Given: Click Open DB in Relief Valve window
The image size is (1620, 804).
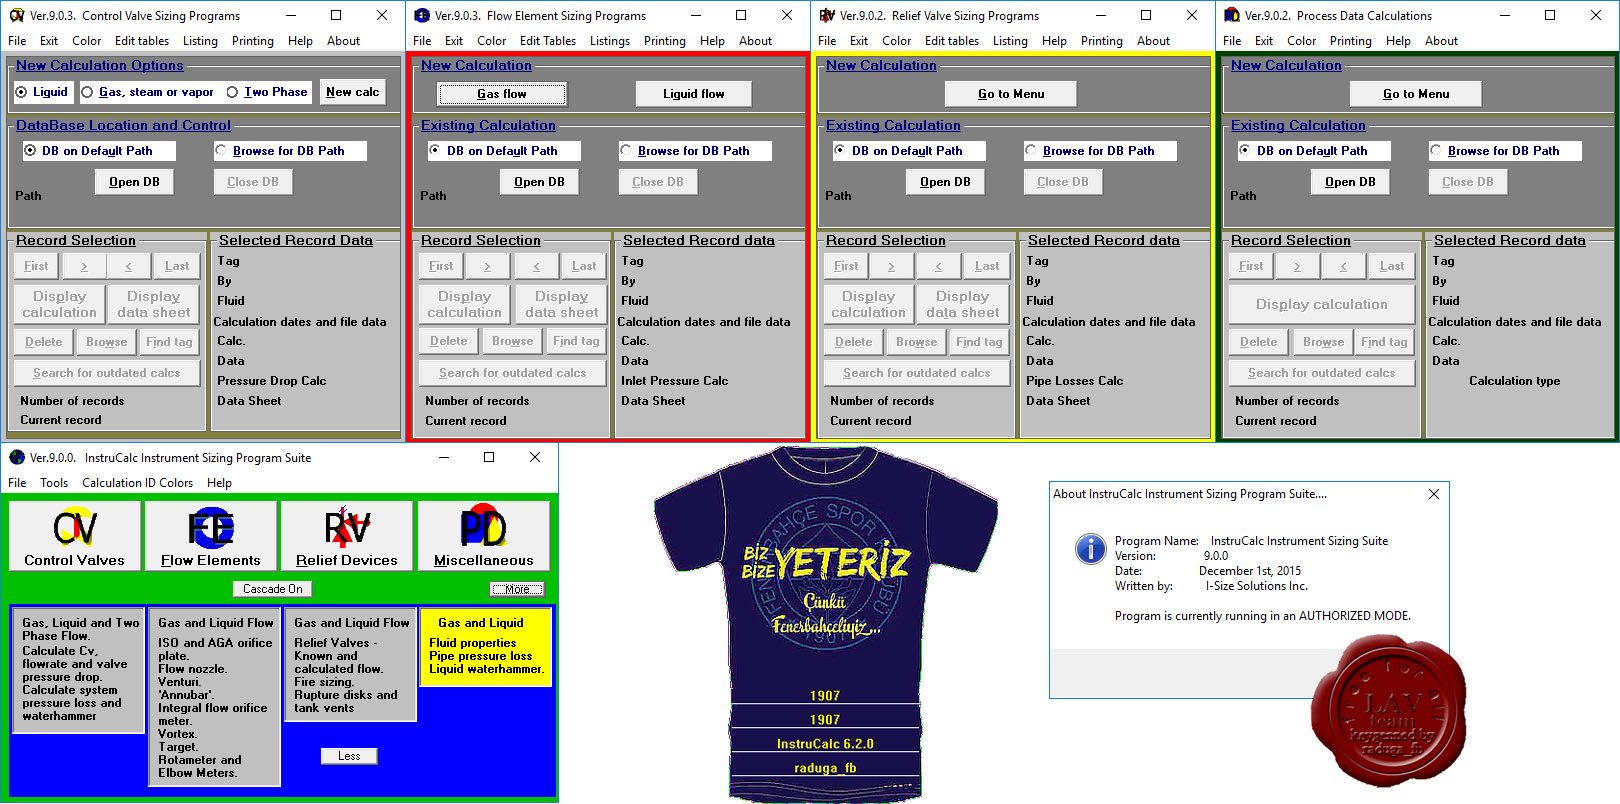Looking at the screenshot, I should [x=945, y=182].
